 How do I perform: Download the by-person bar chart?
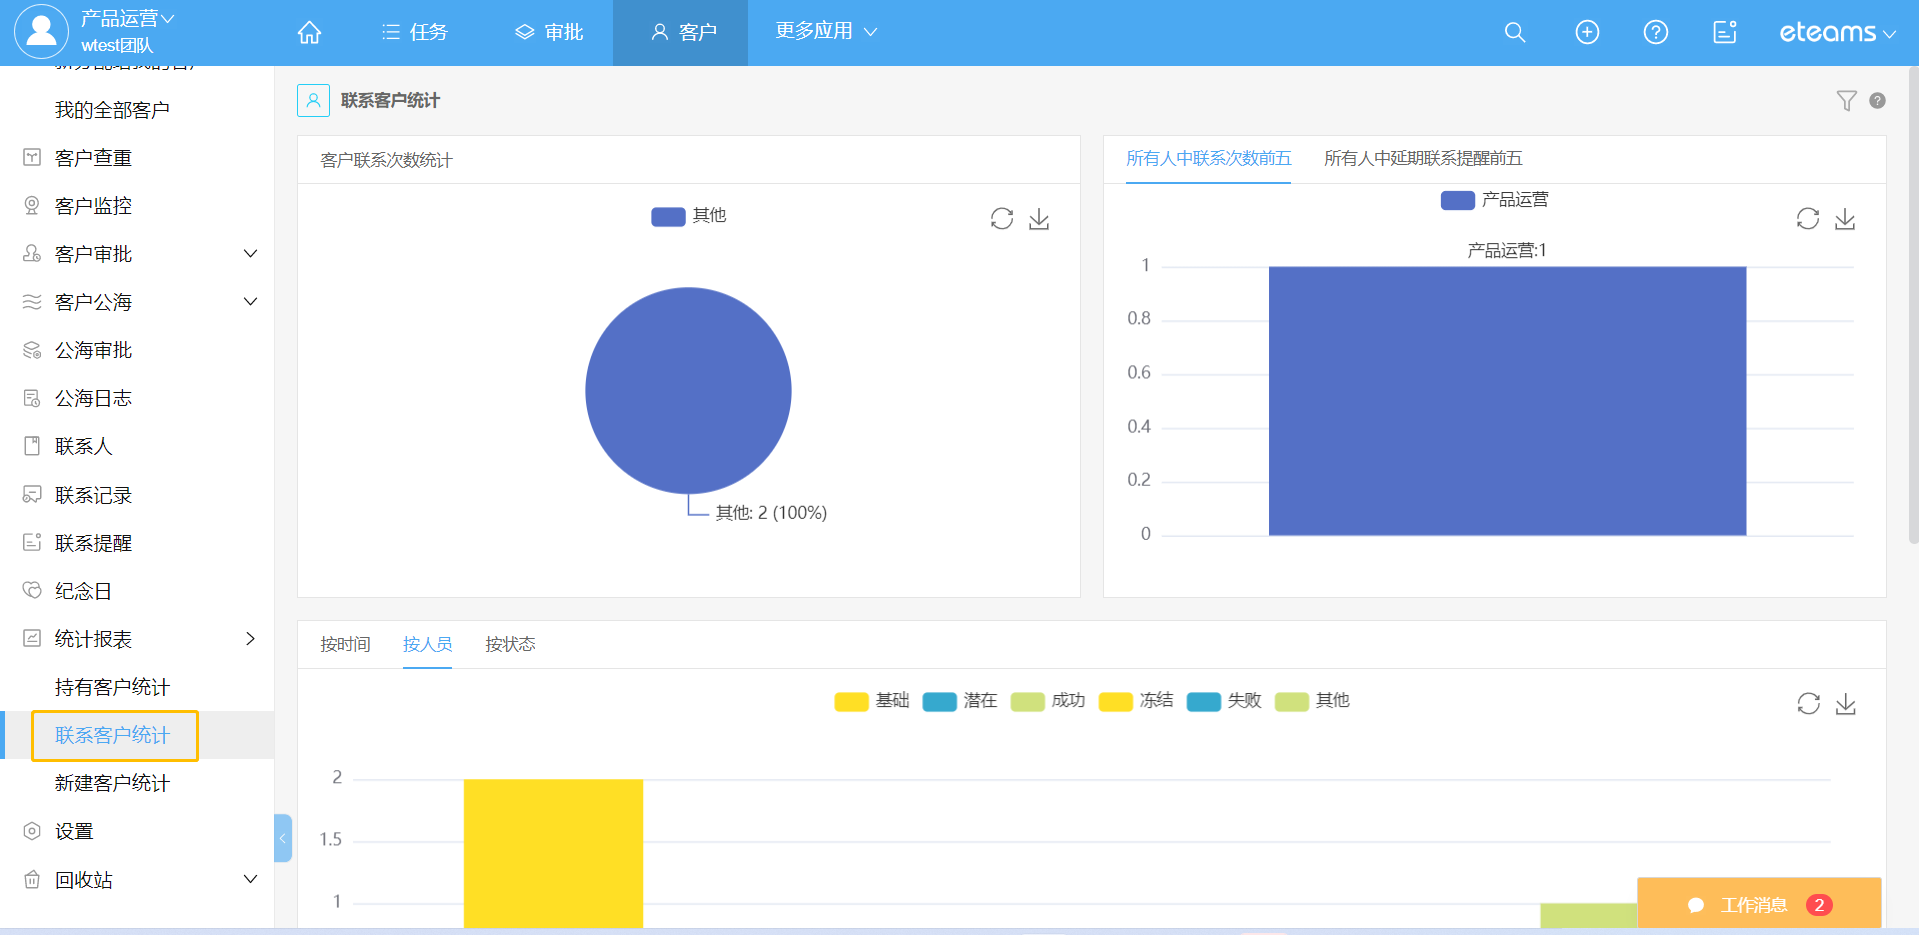[1845, 704]
